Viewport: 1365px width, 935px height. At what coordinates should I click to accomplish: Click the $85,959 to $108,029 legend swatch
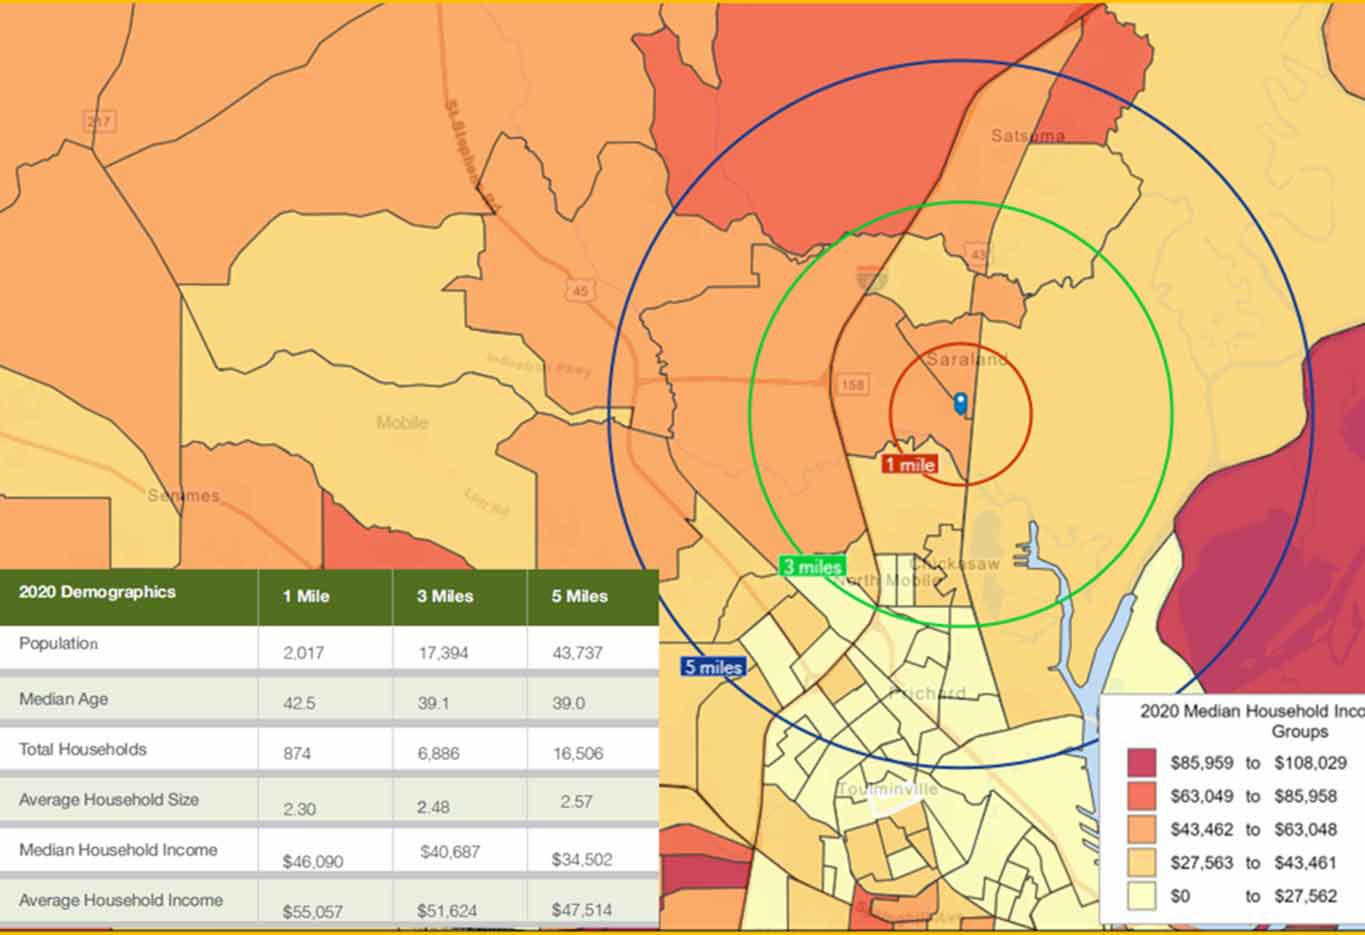pos(1141,763)
